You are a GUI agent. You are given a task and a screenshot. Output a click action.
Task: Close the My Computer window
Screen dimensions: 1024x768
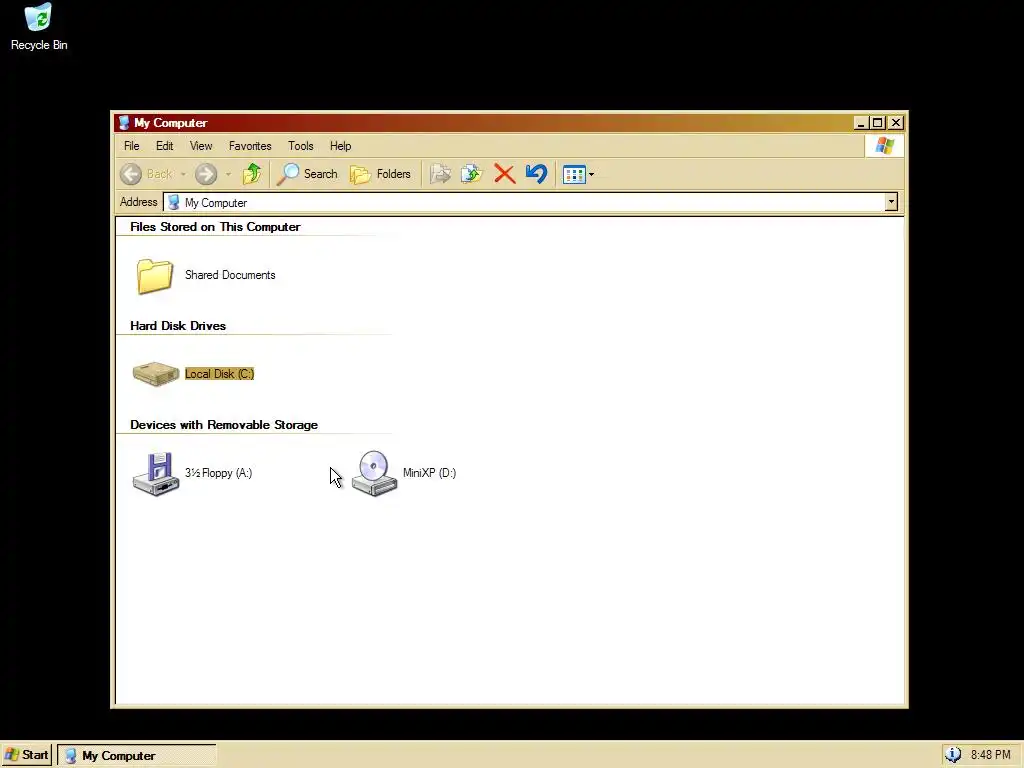click(896, 123)
